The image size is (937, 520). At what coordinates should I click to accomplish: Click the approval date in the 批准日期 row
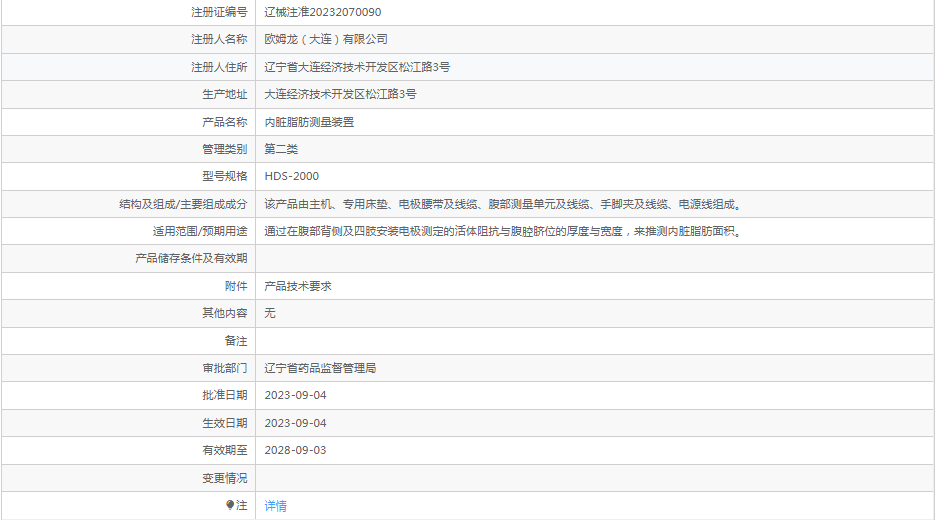pyautogui.click(x=295, y=395)
